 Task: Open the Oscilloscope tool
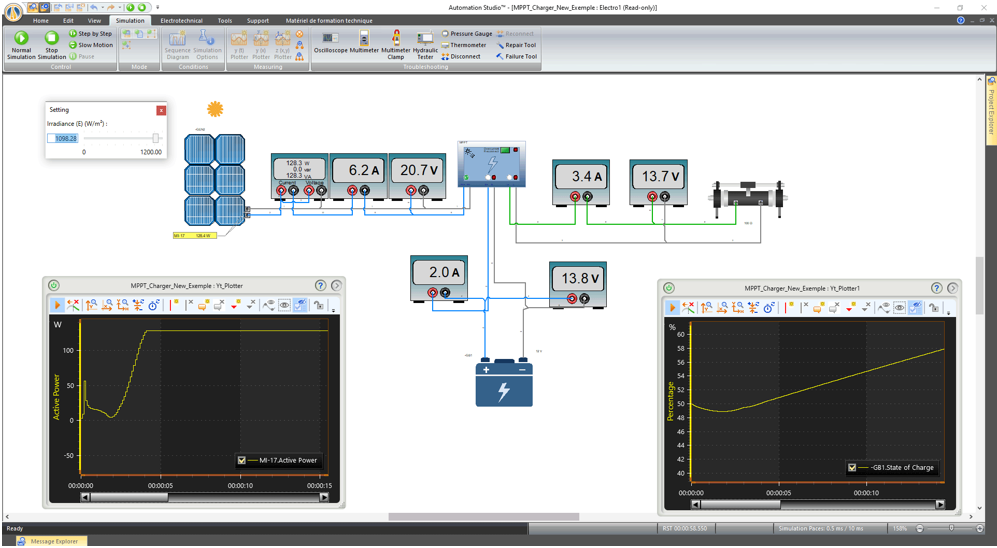tap(330, 44)
